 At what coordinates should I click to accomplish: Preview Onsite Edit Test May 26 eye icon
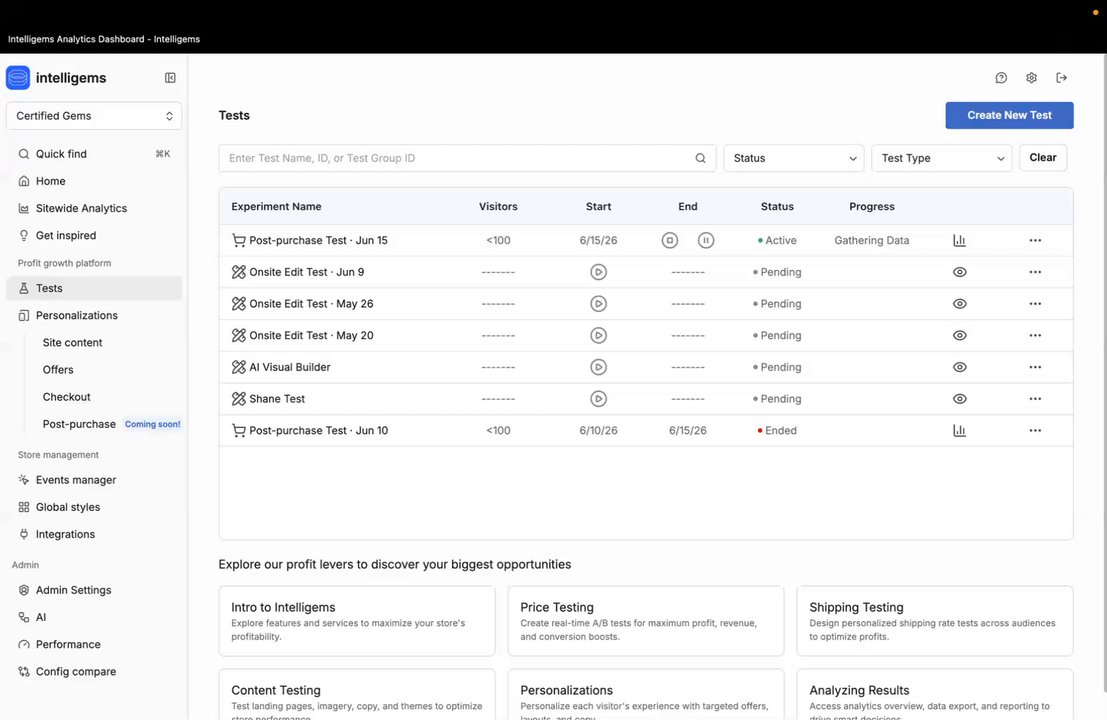click(959, 304)
